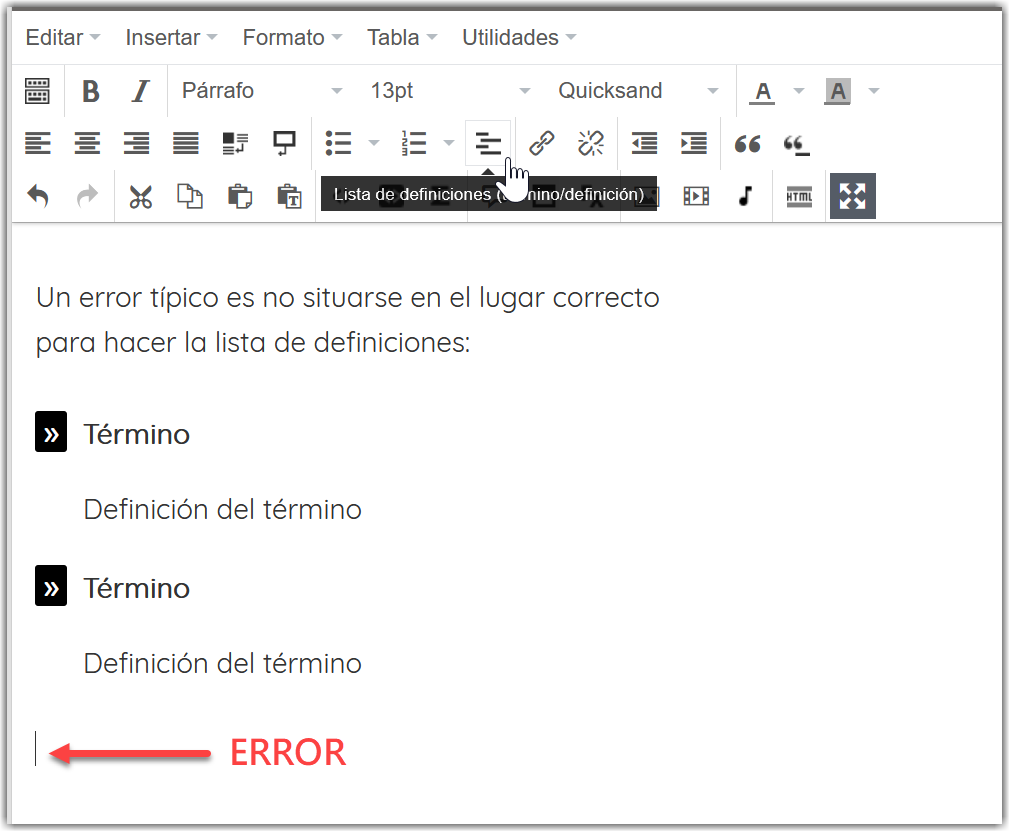Paste content as plain text
The image size is (1010, 832).
coord(290,195)
